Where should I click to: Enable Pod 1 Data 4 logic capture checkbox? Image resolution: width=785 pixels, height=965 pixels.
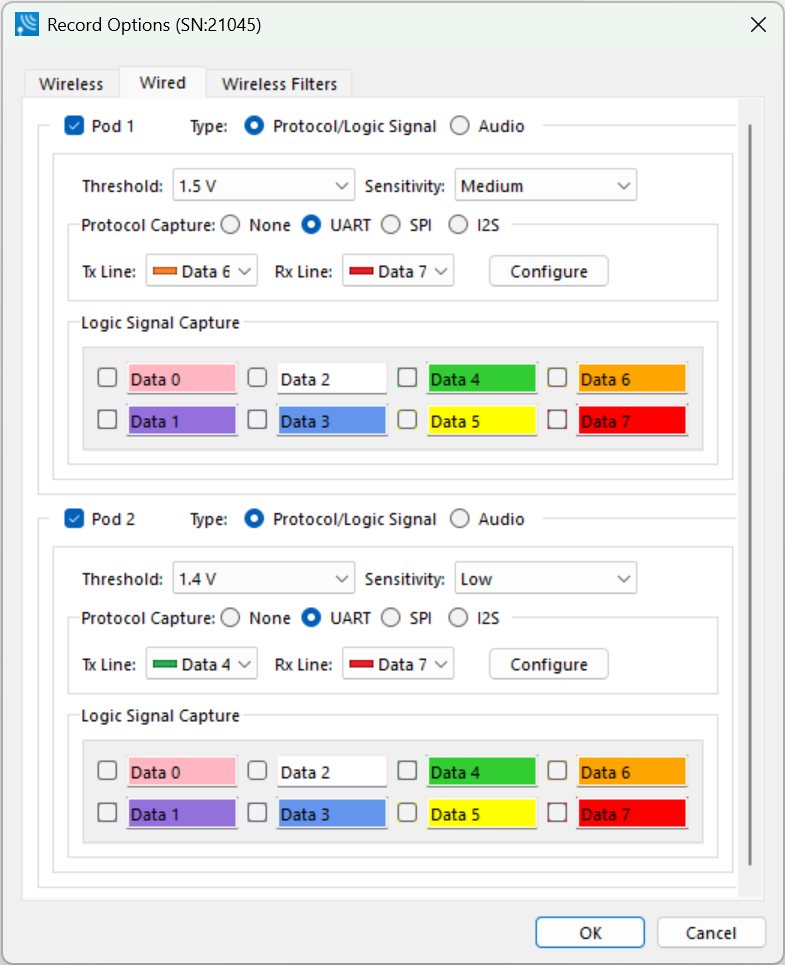[407, 377]
